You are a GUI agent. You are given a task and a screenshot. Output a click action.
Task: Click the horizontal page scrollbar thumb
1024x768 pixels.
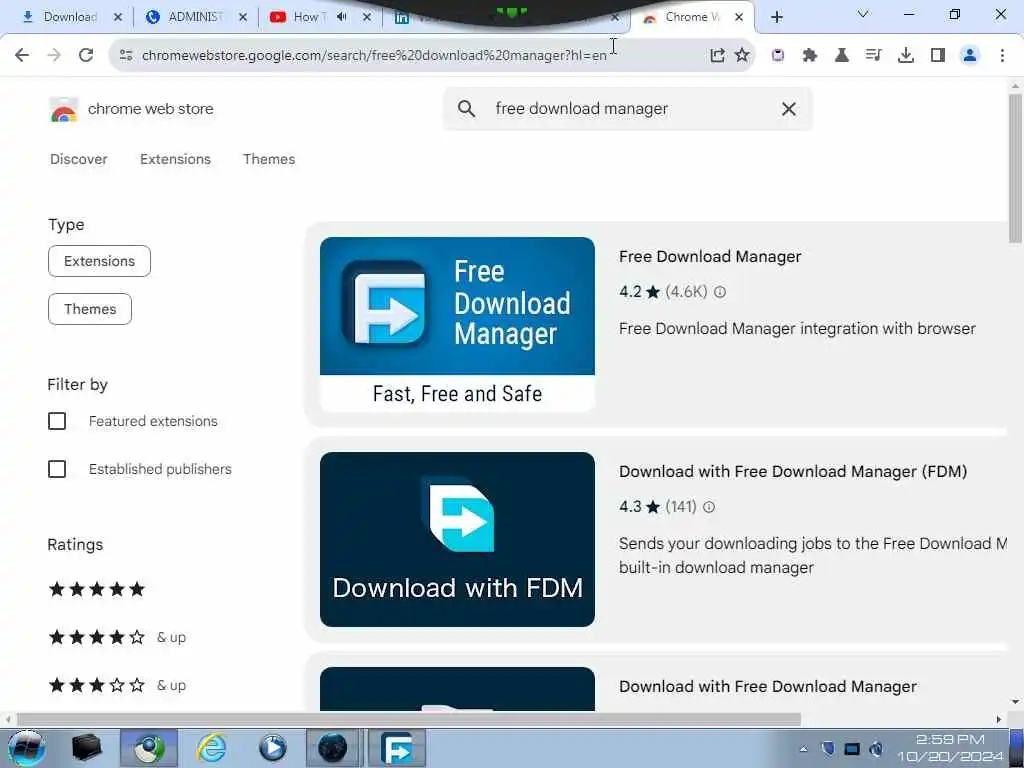coord(409,719)
